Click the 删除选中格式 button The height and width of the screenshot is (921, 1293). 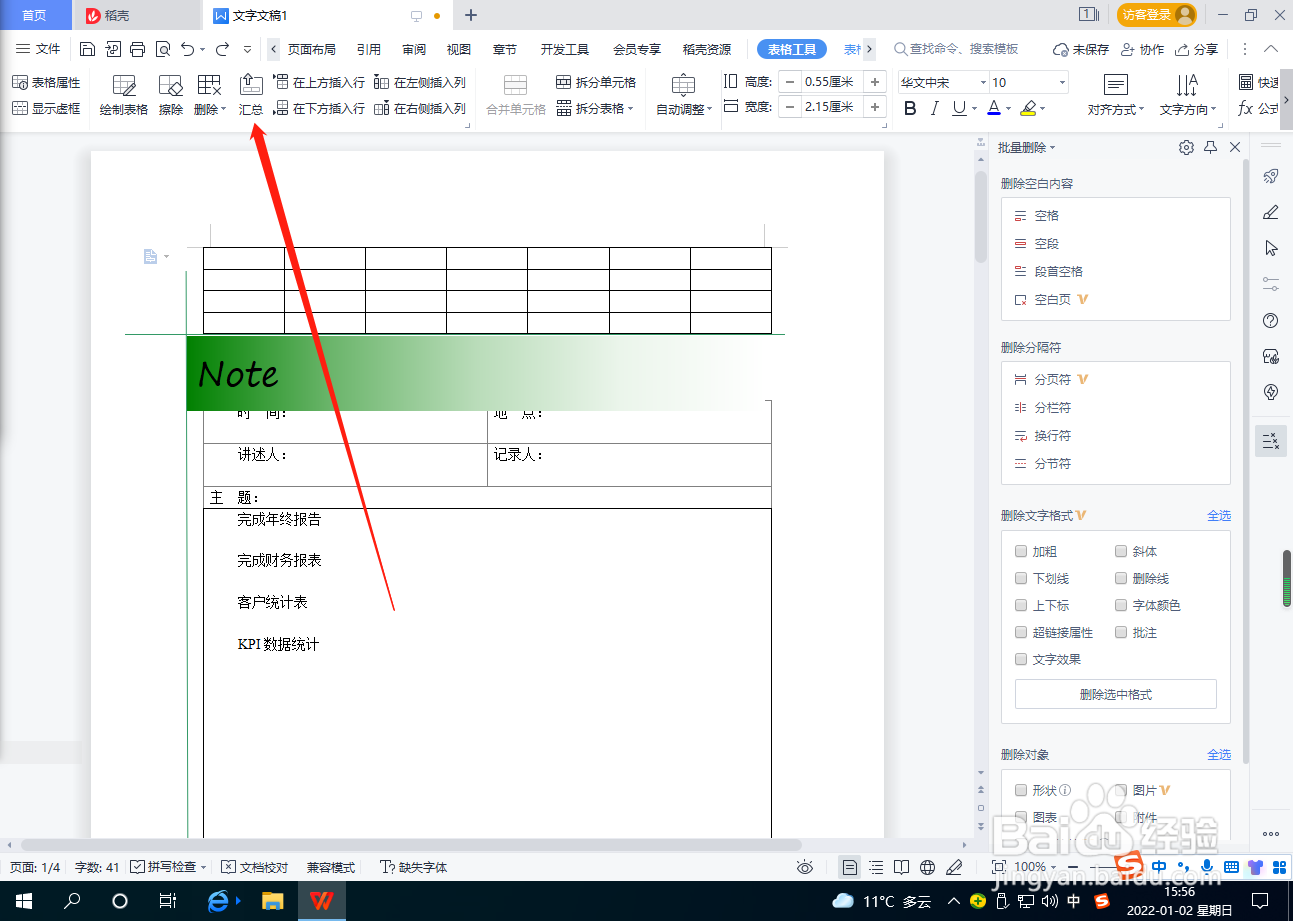click(1116, 694)
